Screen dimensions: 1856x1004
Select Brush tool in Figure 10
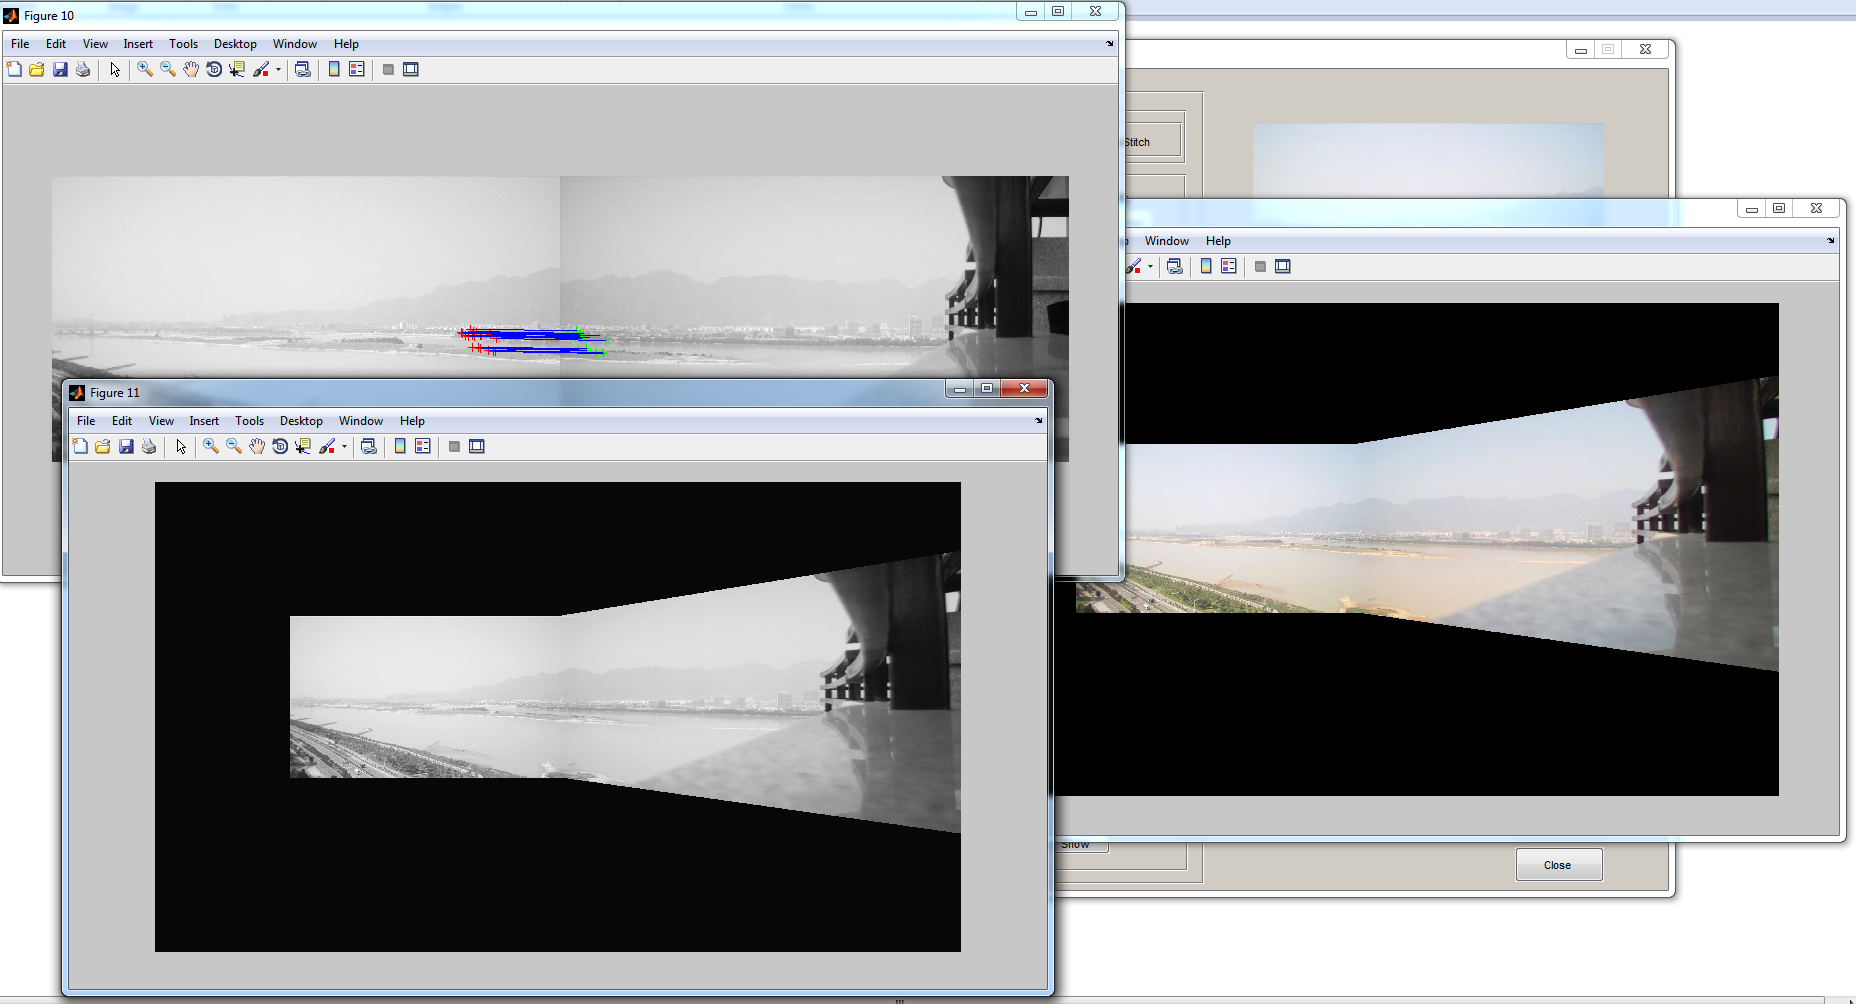point(261,69)
